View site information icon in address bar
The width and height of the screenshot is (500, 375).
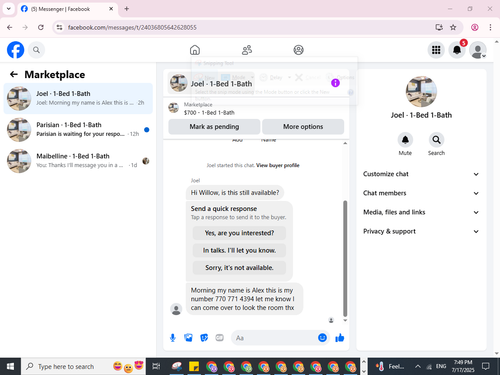59,27
